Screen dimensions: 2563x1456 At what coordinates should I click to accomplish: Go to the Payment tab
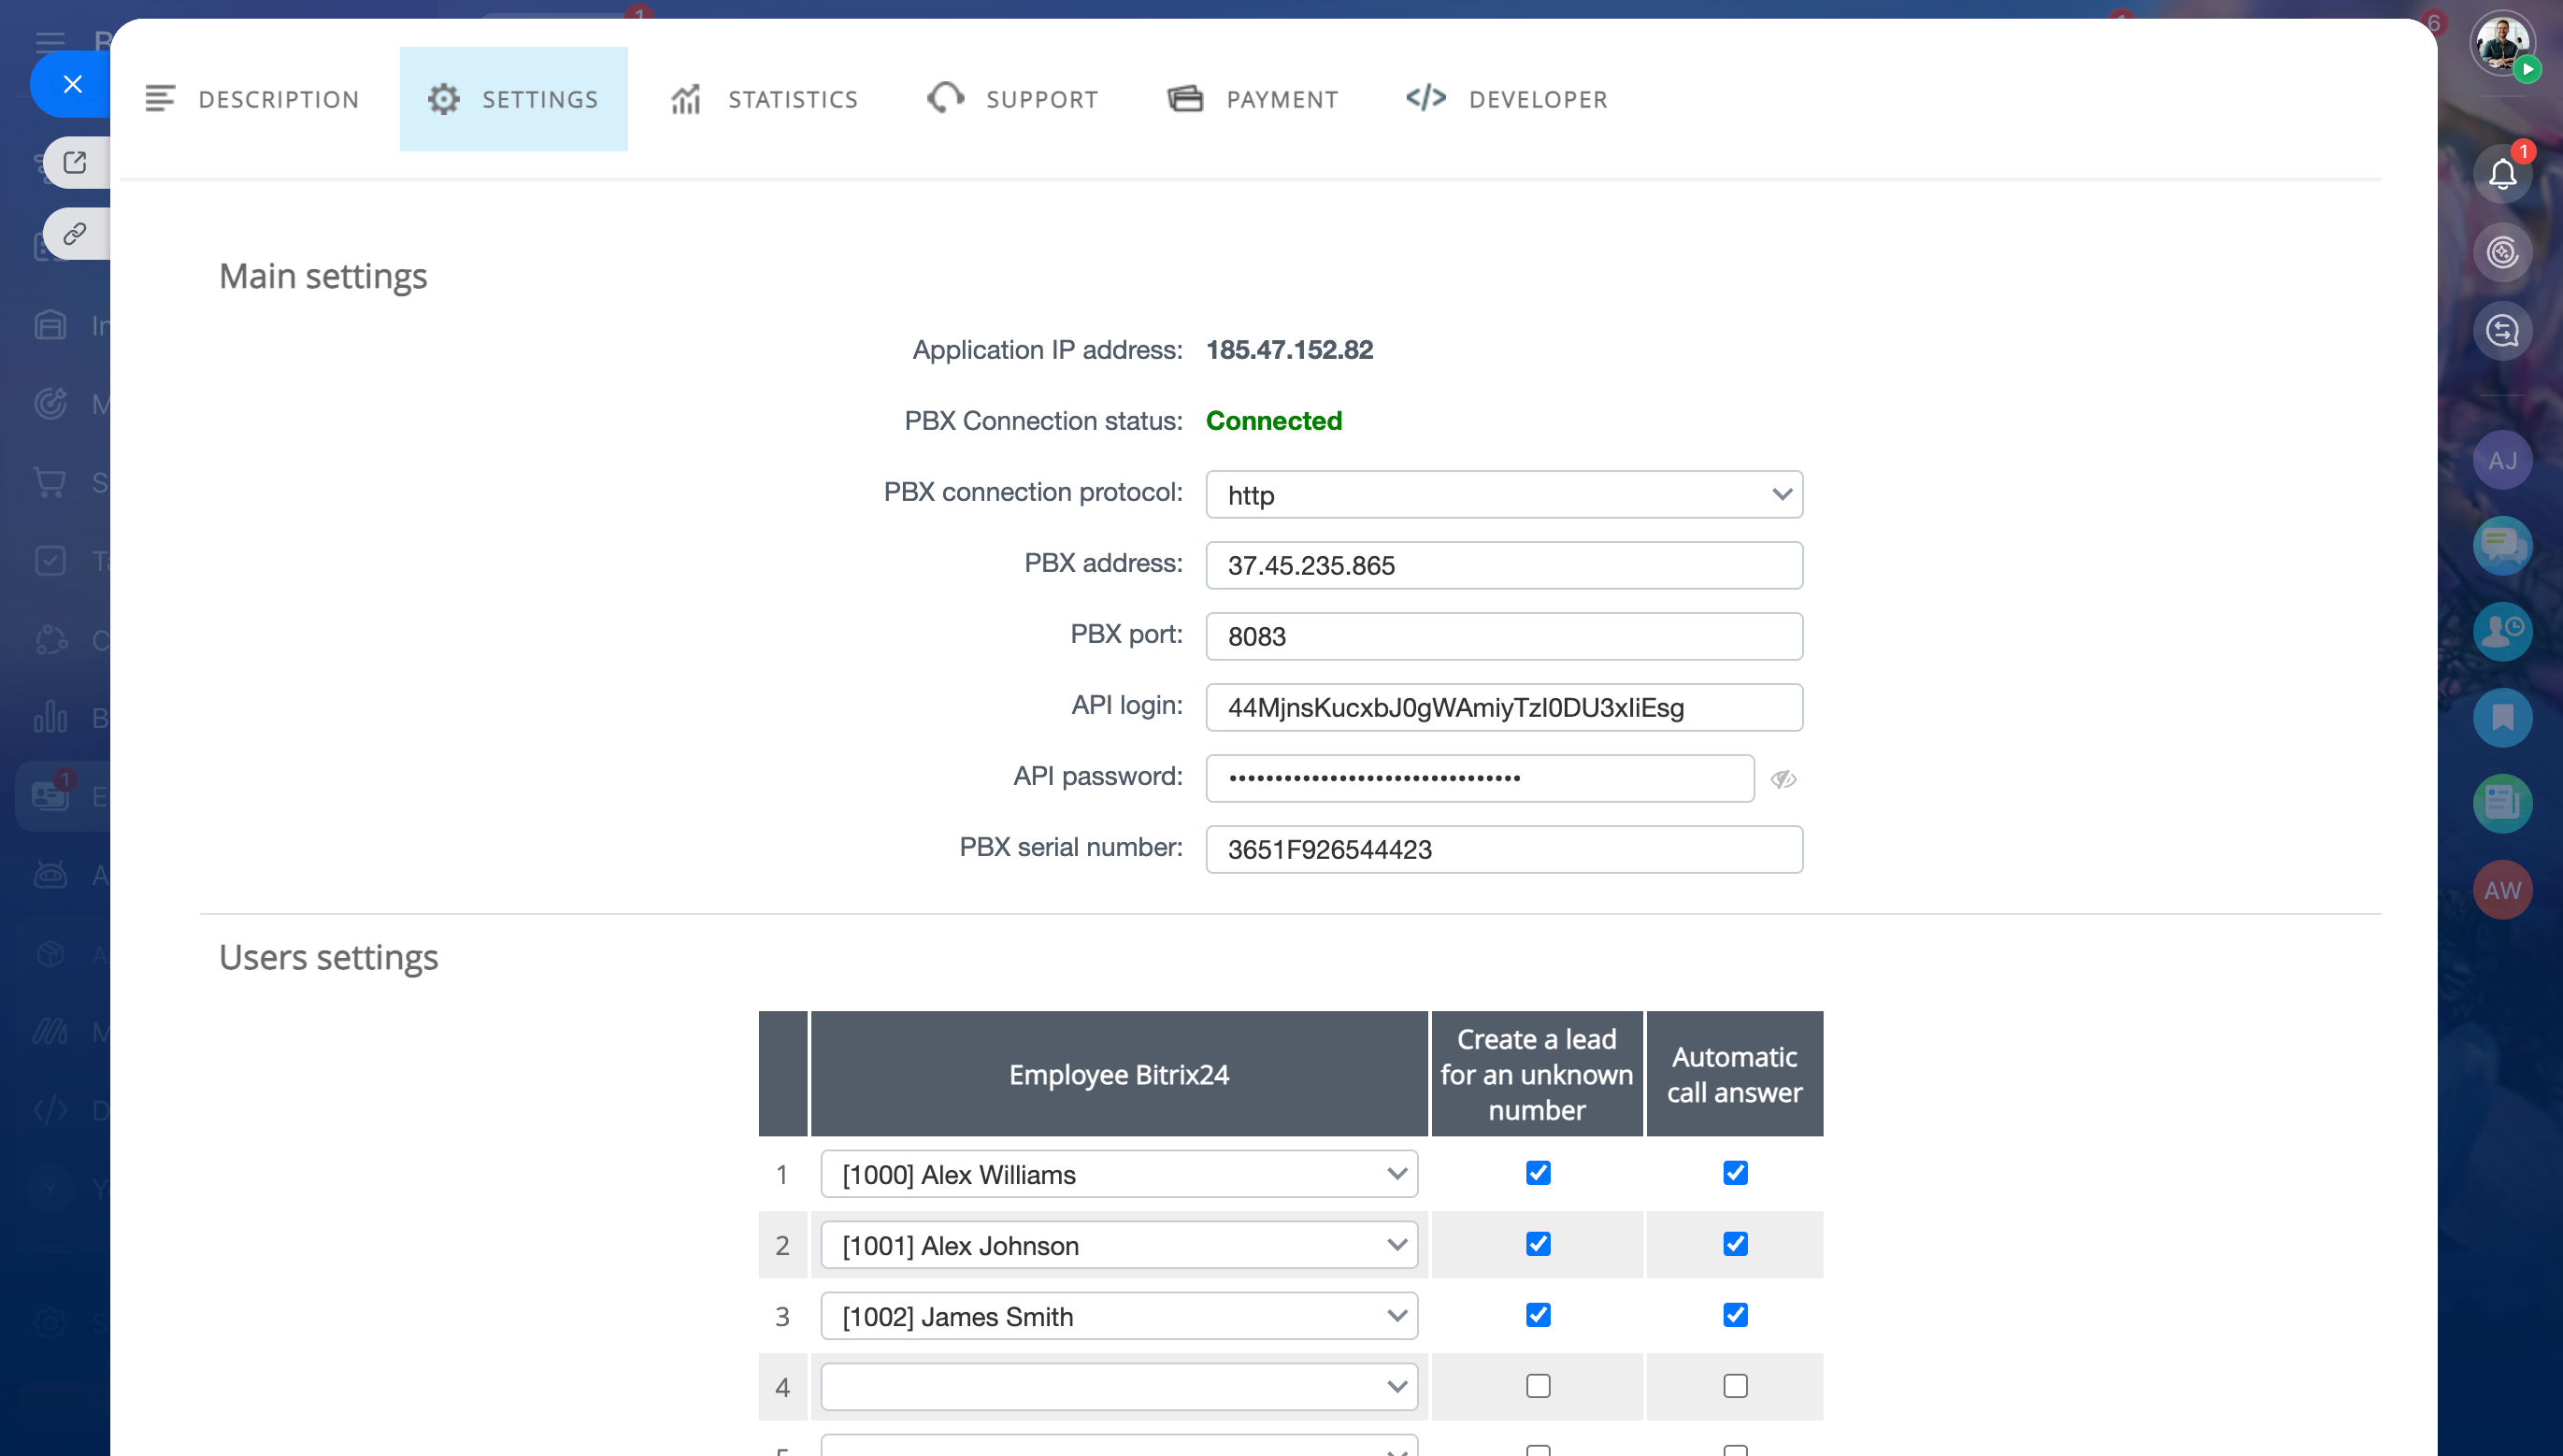[1252, 99]
